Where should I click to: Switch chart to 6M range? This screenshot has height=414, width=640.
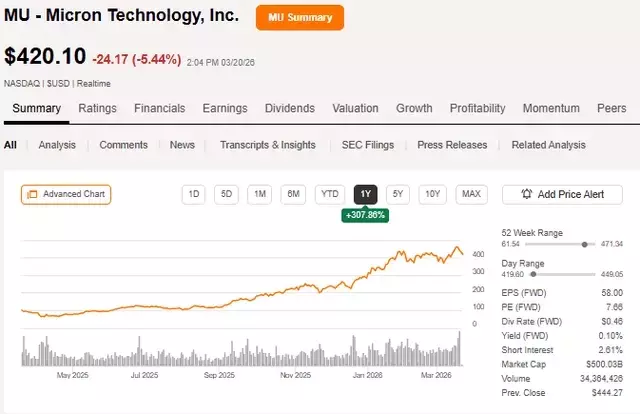(x=292, y=194)
